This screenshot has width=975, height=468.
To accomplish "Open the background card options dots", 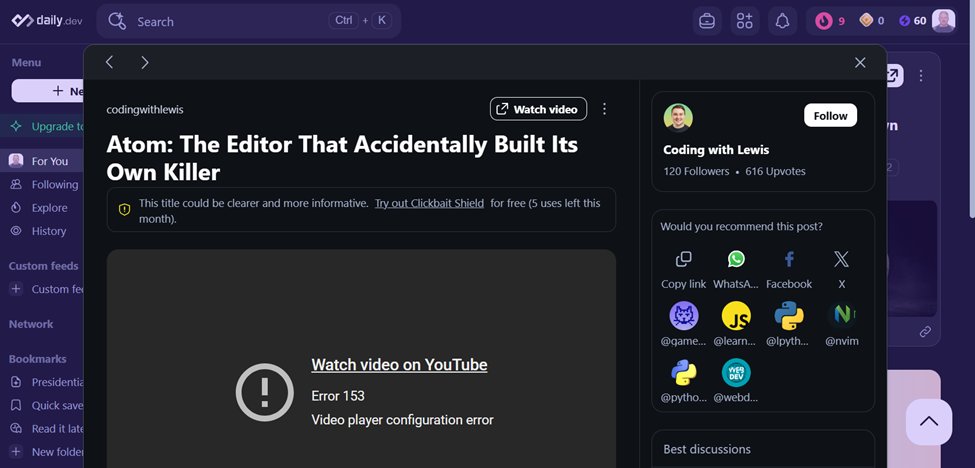I will pyautogui.click(x=921, y=76).
